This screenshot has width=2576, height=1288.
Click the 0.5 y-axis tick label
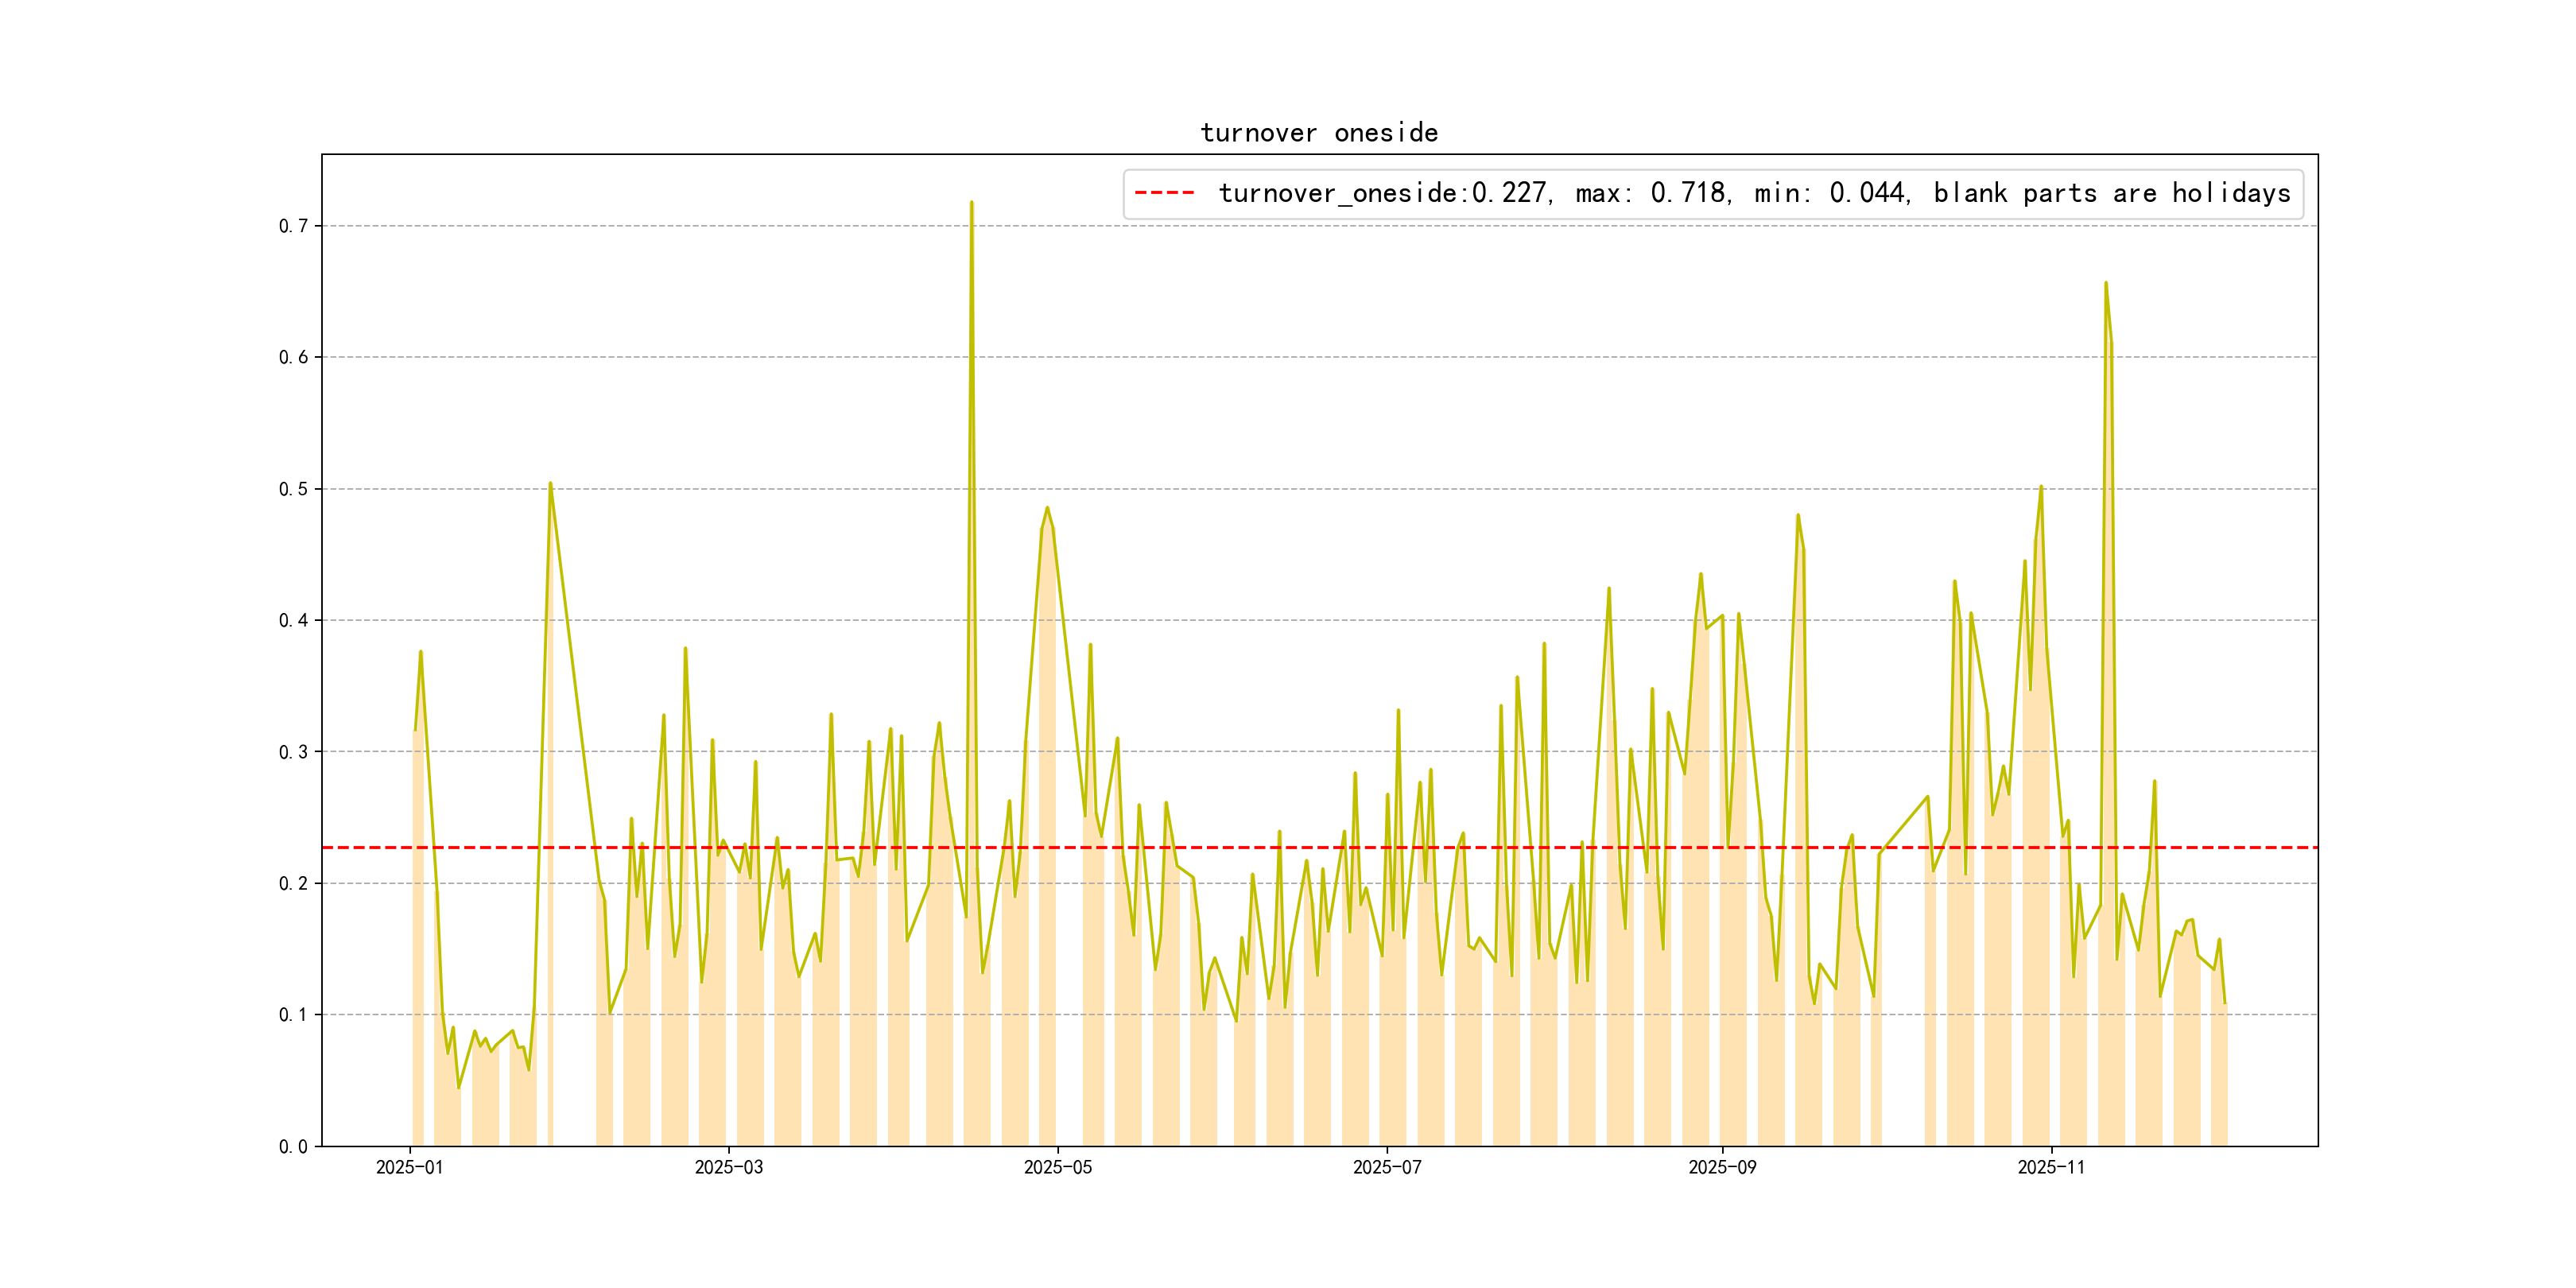[x=293, y=489]
